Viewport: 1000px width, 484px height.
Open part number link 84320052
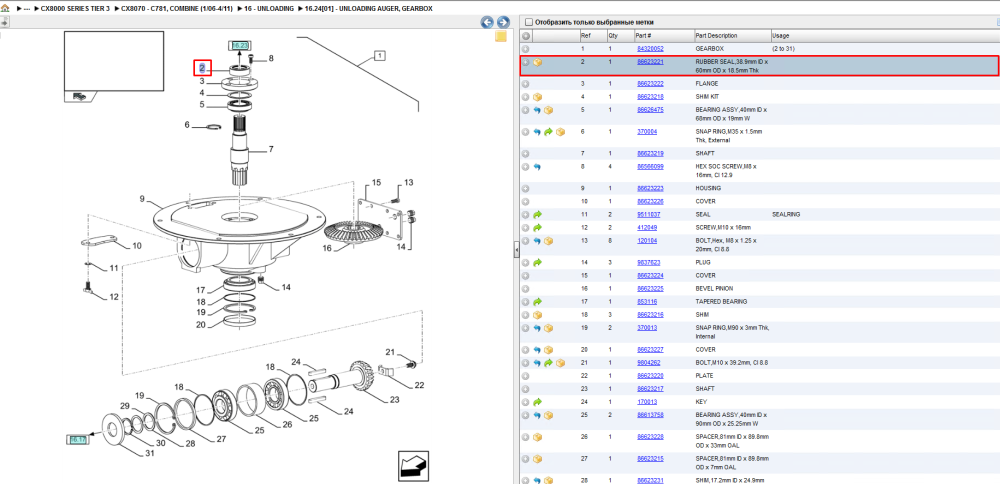pyautogui.click(x=650, y=49)
